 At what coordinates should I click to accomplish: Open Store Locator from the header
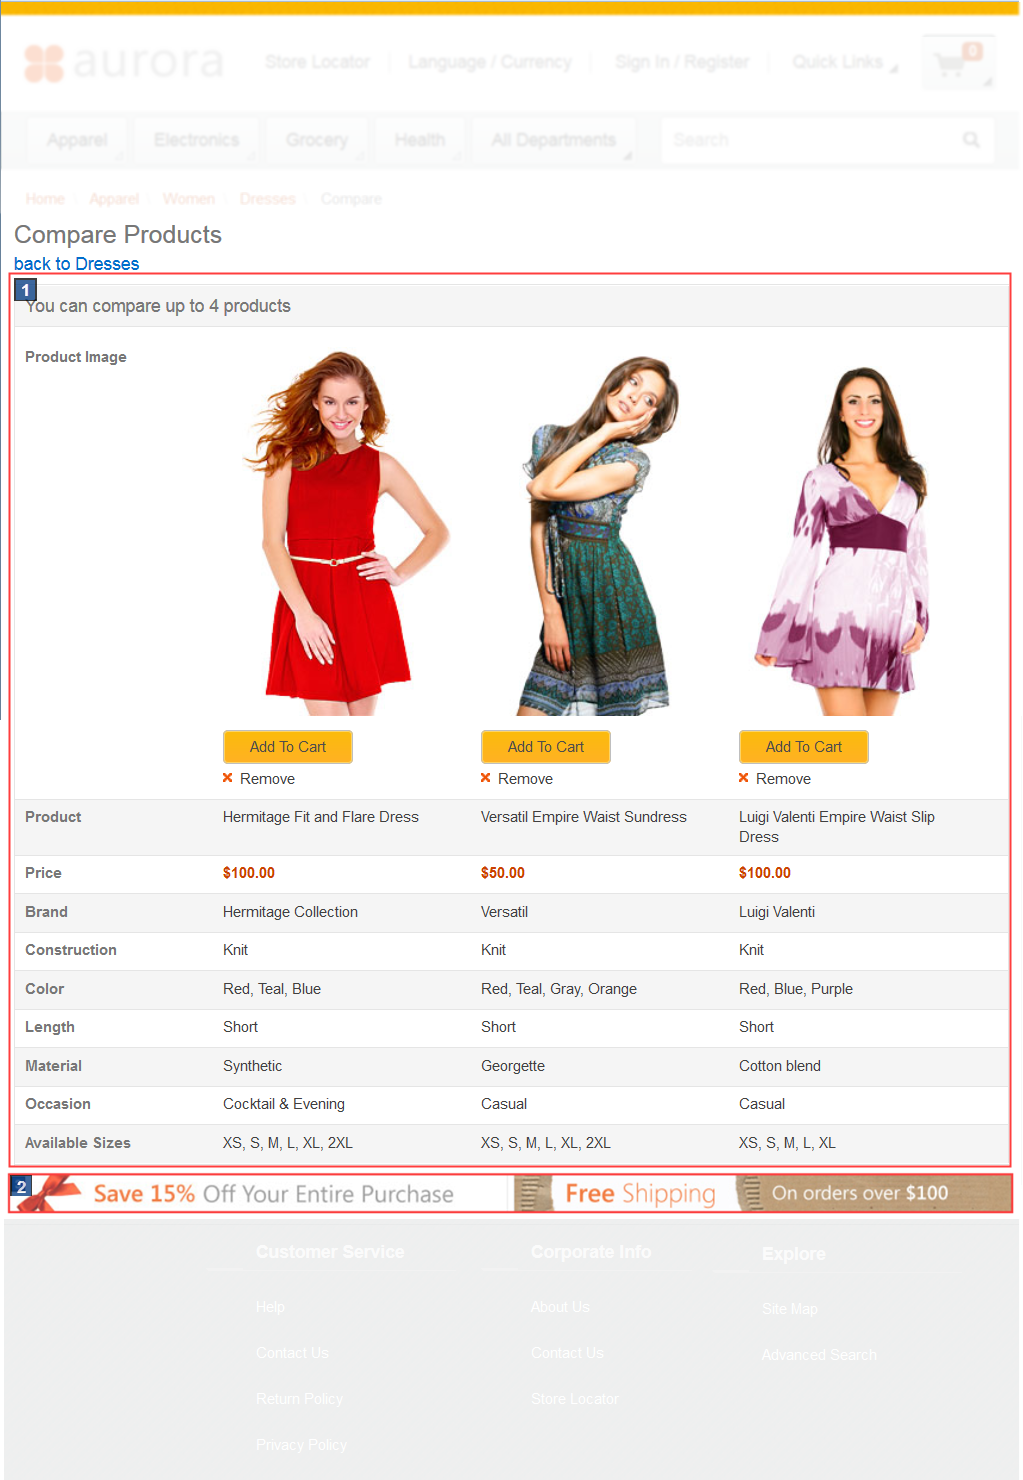click(x=316, y=62)
